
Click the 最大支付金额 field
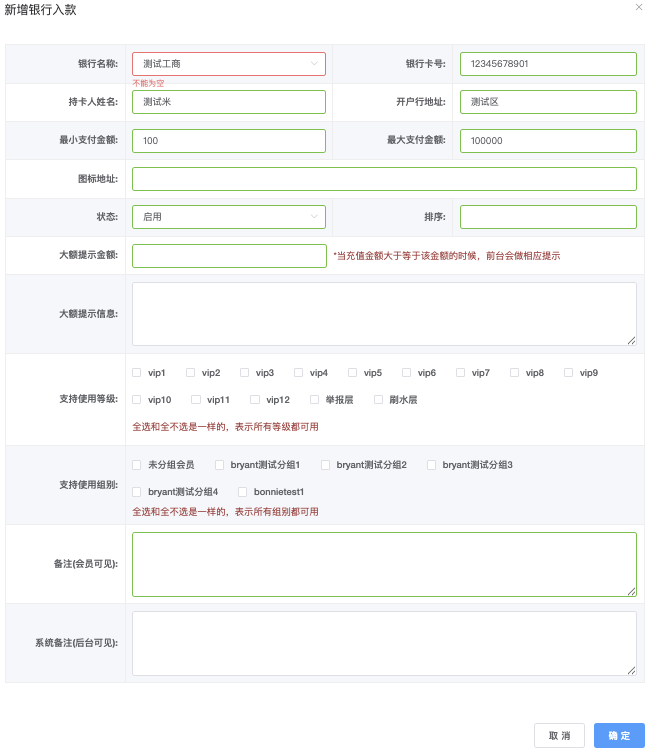pos(548,141)
